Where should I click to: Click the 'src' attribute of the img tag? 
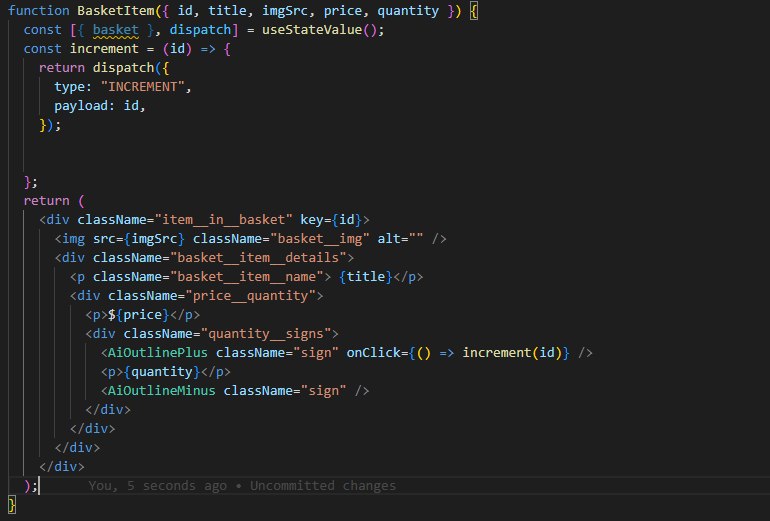pyautogui.click(x=104, y=239)
